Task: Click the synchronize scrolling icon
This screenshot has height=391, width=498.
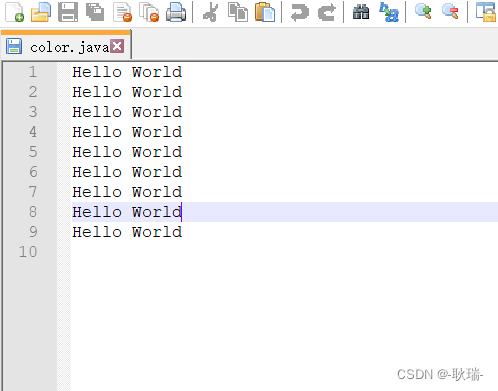Action: pyautogui.click(x=485, y=12)
